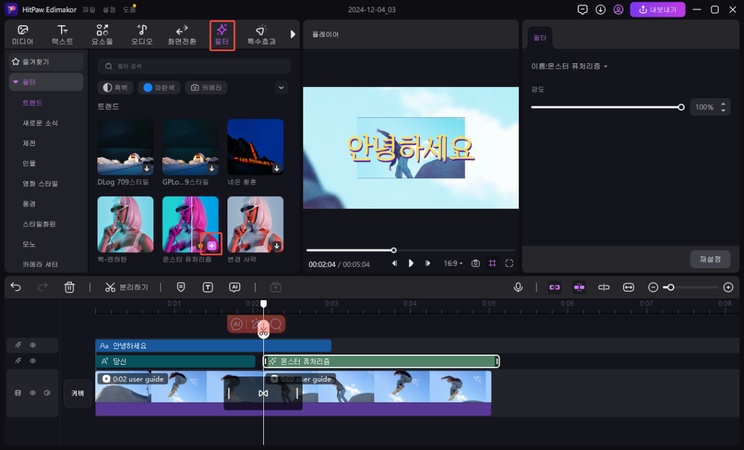Image resolution: width=744 pixels, height=450 pixels.
Task: Open the 특수효과 (Effects) panel
Action: [261, 35]
